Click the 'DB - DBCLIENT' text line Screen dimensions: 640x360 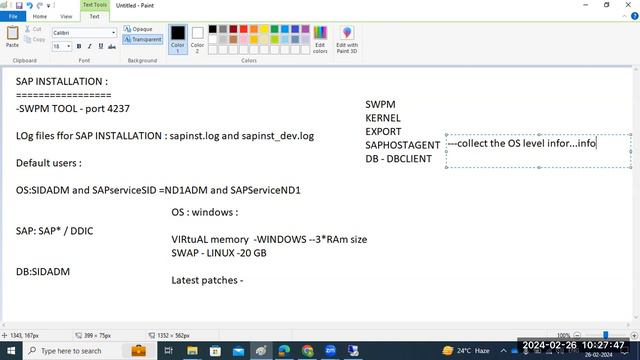point(398,159)
